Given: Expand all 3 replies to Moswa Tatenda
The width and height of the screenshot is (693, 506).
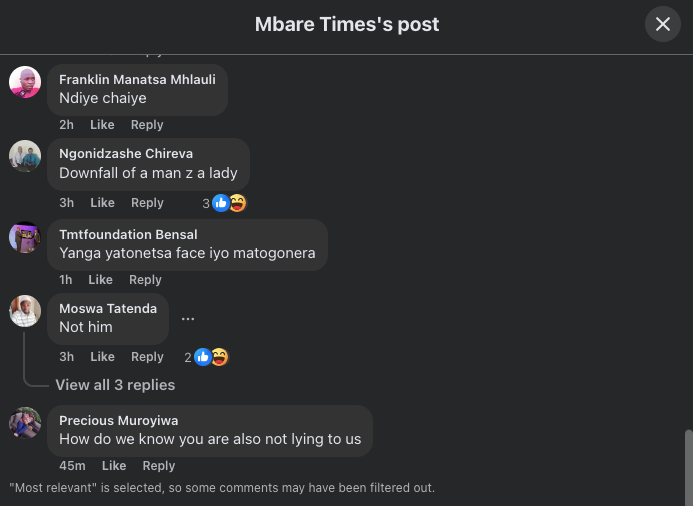Looking at the screenshot, I should pos(115,385).
